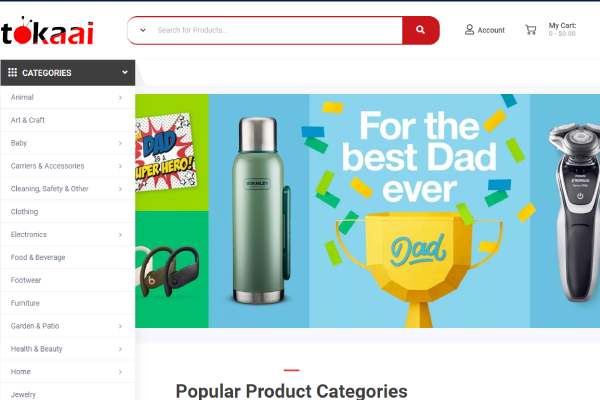Select the Clothing category
Screen dimensions: 600x400
point(24,212)
